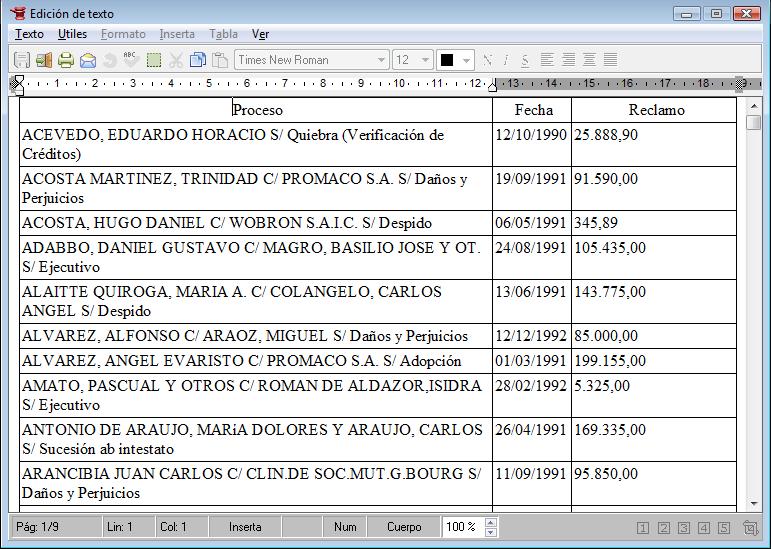The height and width of the screenshot is (549, 771).
Task: Click the 100 % zoom field
Action: (x=463, y=527)
